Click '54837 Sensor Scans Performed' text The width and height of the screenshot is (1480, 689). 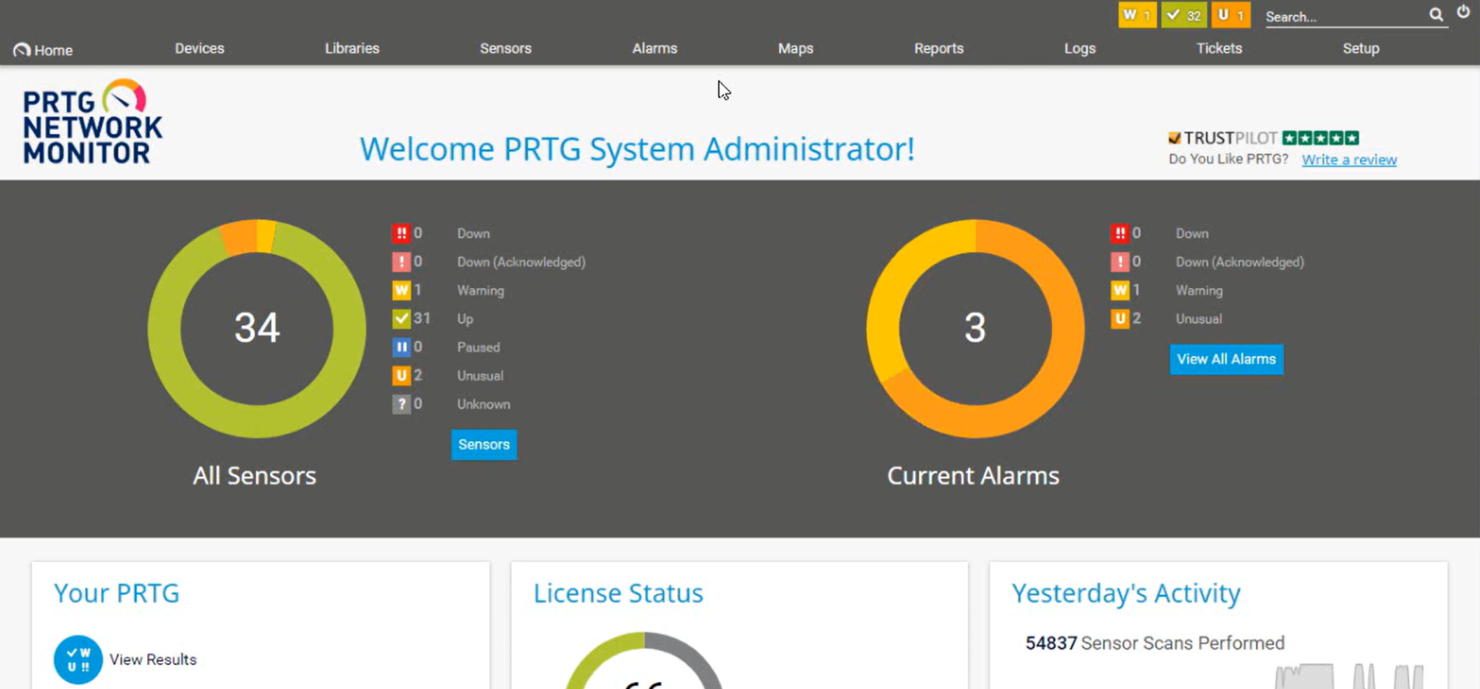[1155, 643]
